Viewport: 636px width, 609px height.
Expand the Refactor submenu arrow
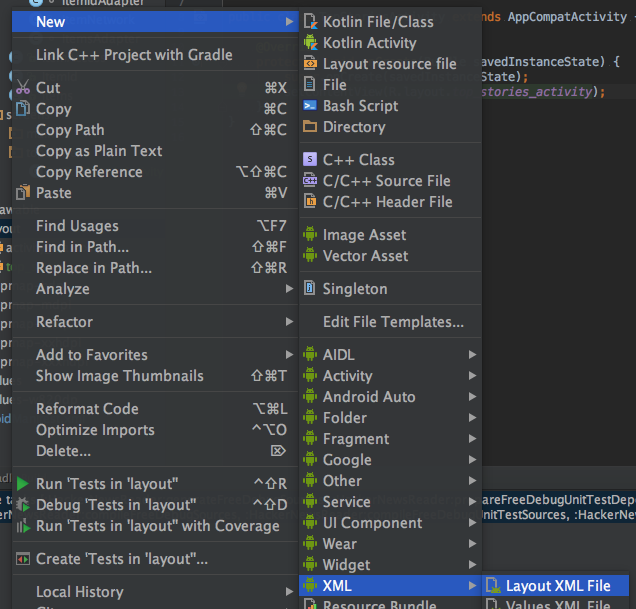(x=289, y=322)
